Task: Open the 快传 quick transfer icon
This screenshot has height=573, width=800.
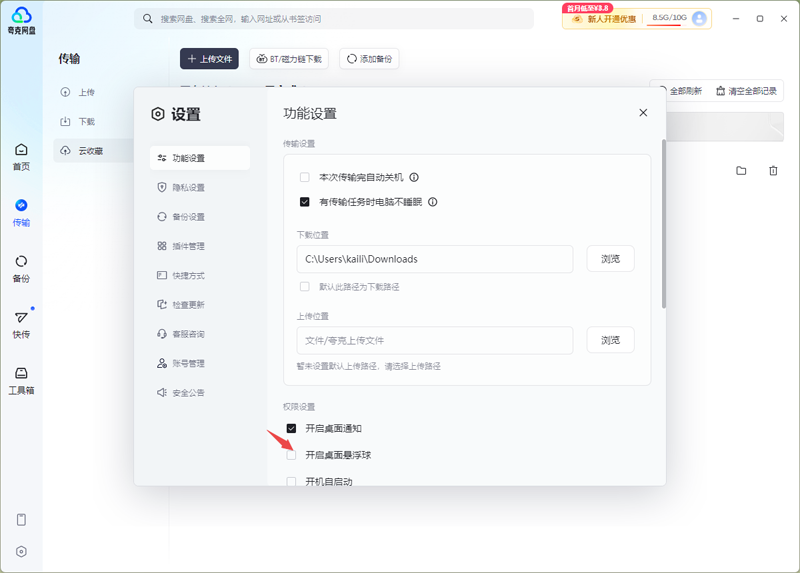Action: click(x=21, y=323)
